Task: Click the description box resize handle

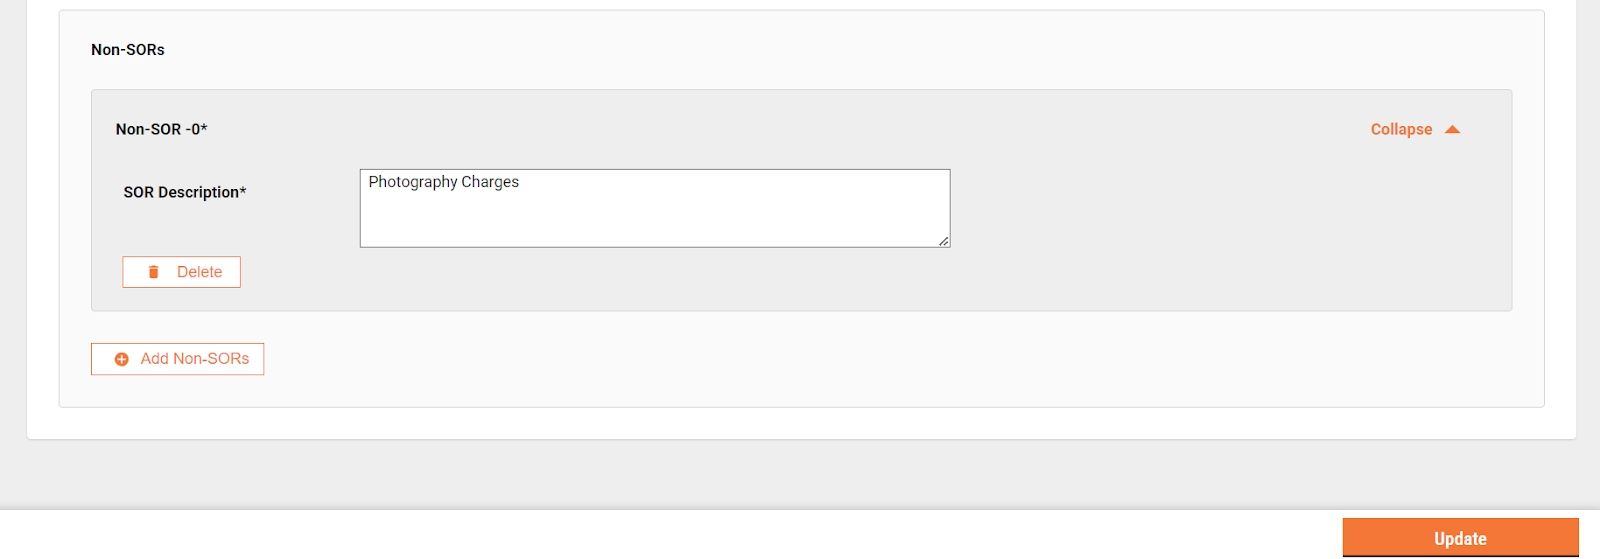Action: (943, 241)
